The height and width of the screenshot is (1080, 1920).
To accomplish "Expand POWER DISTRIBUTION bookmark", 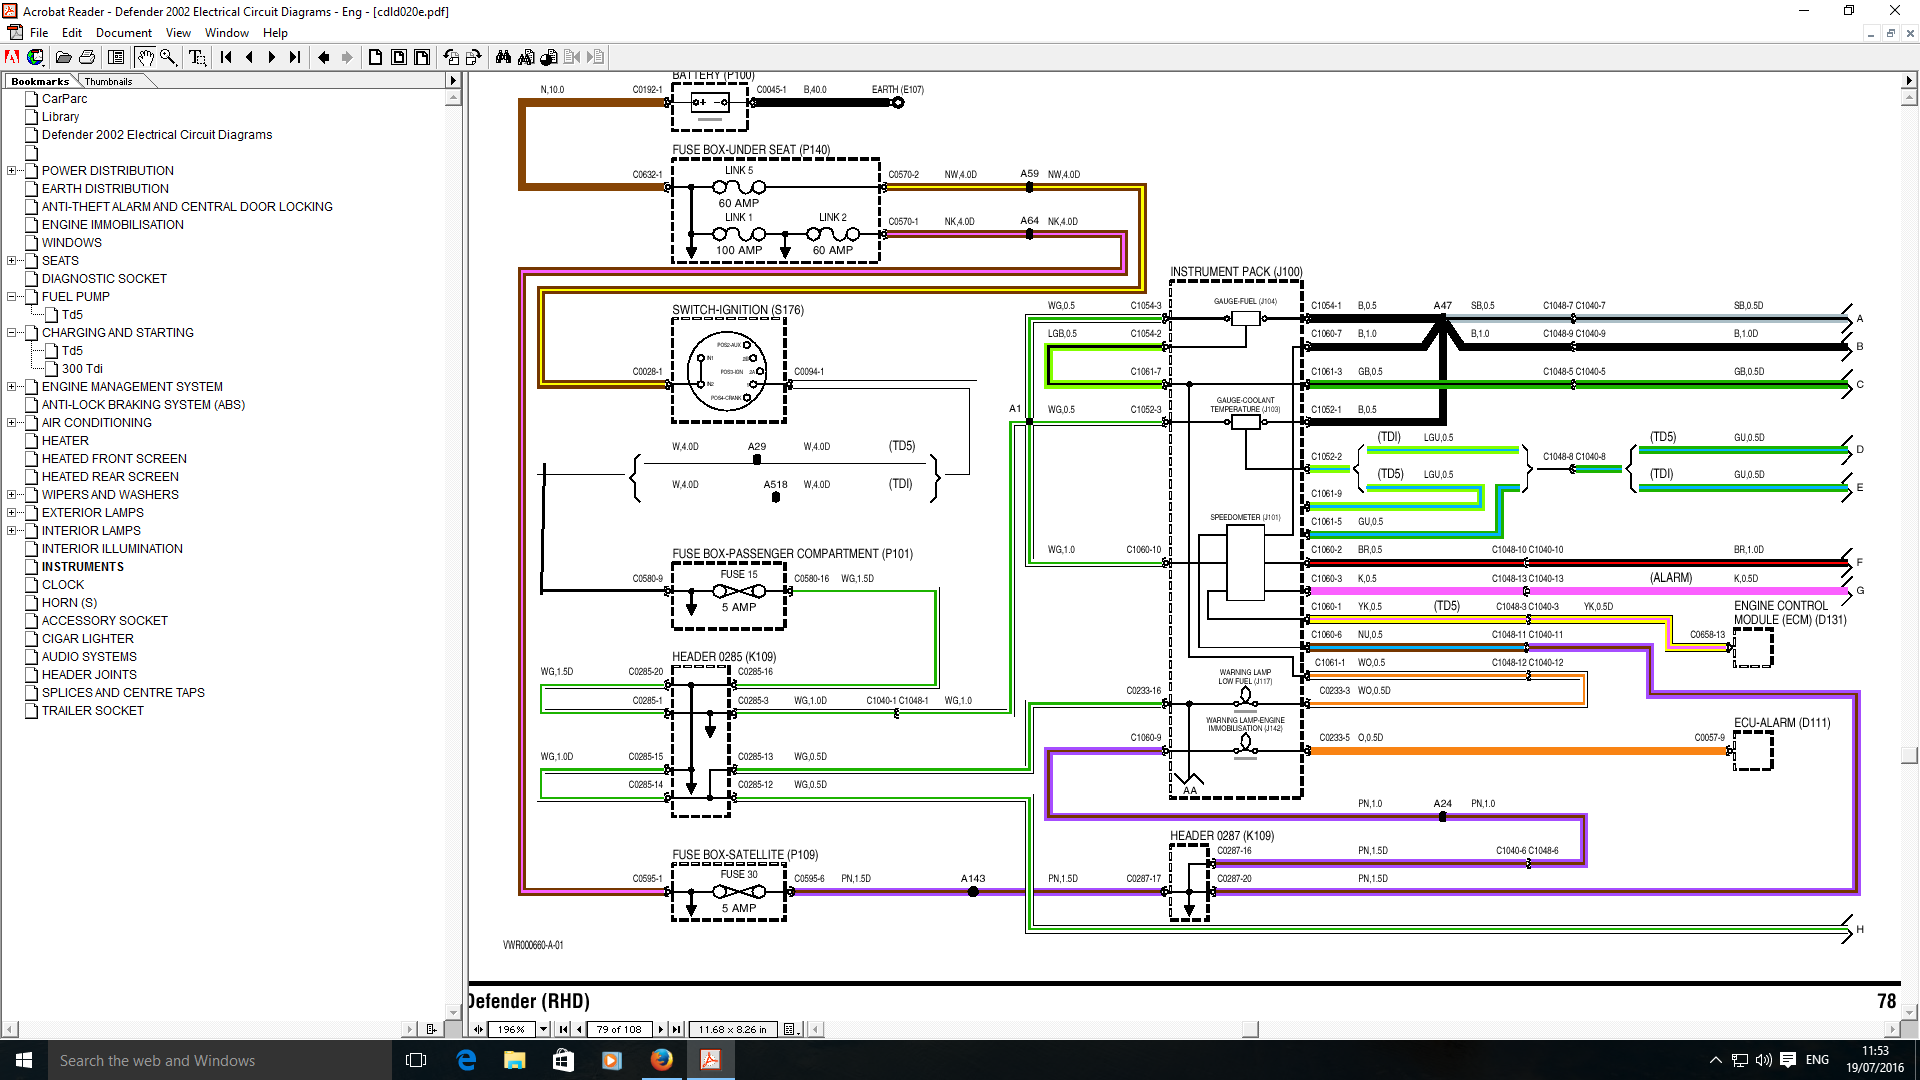I will (12, 171).
